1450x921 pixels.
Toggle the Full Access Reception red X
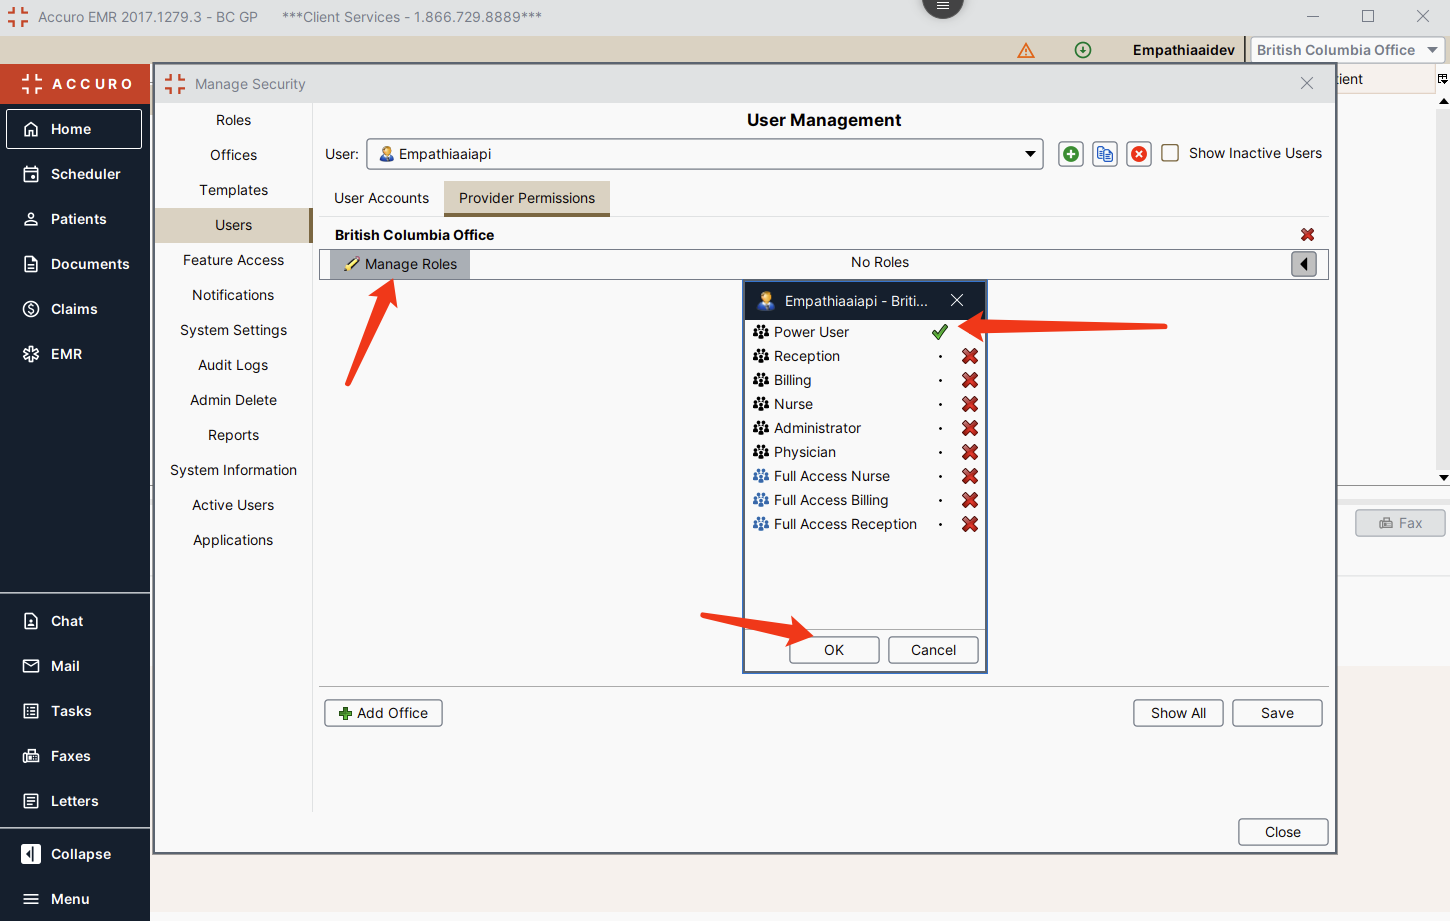[x=970, y=524]
